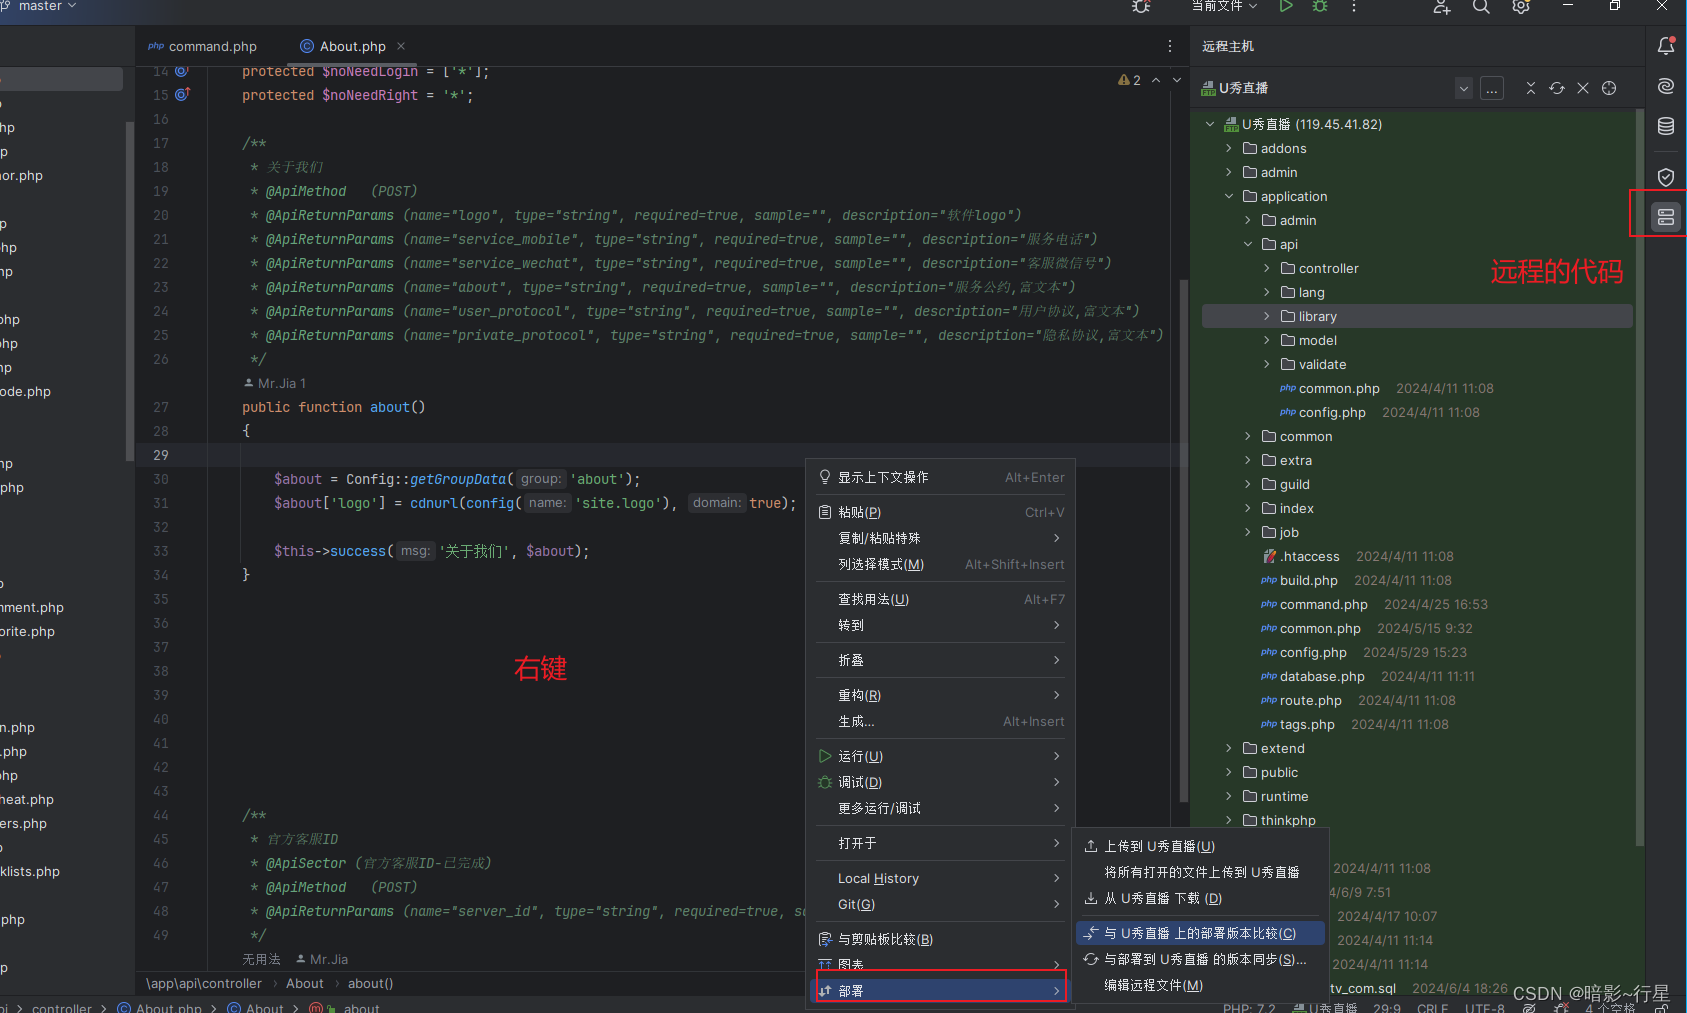Click the Remote Host tree scrollbar

(x=1639, y=480)
